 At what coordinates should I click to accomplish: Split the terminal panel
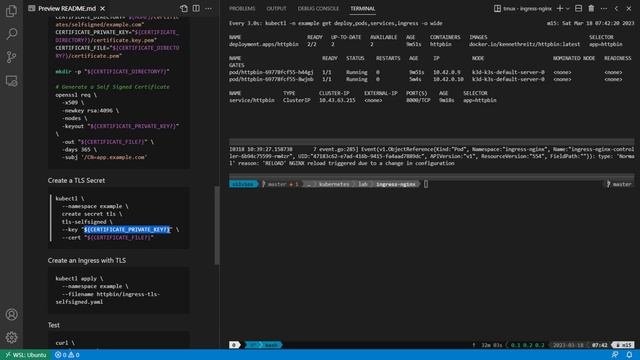tap(578, 8)
